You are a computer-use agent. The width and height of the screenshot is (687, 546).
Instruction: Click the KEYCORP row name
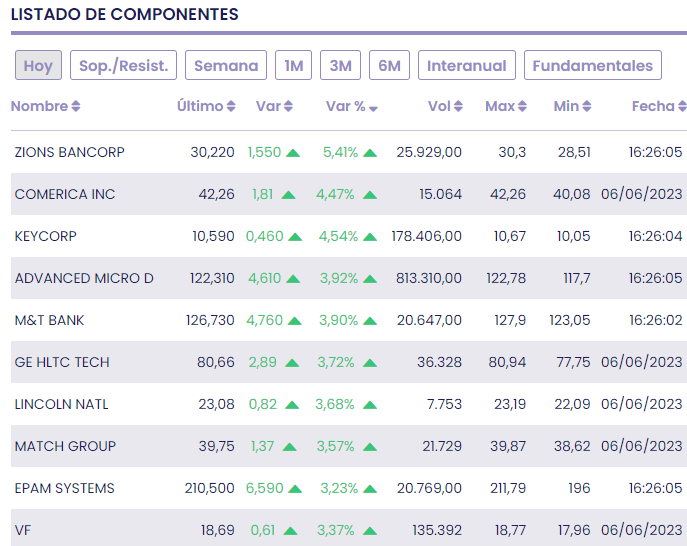tap(46, 236)
